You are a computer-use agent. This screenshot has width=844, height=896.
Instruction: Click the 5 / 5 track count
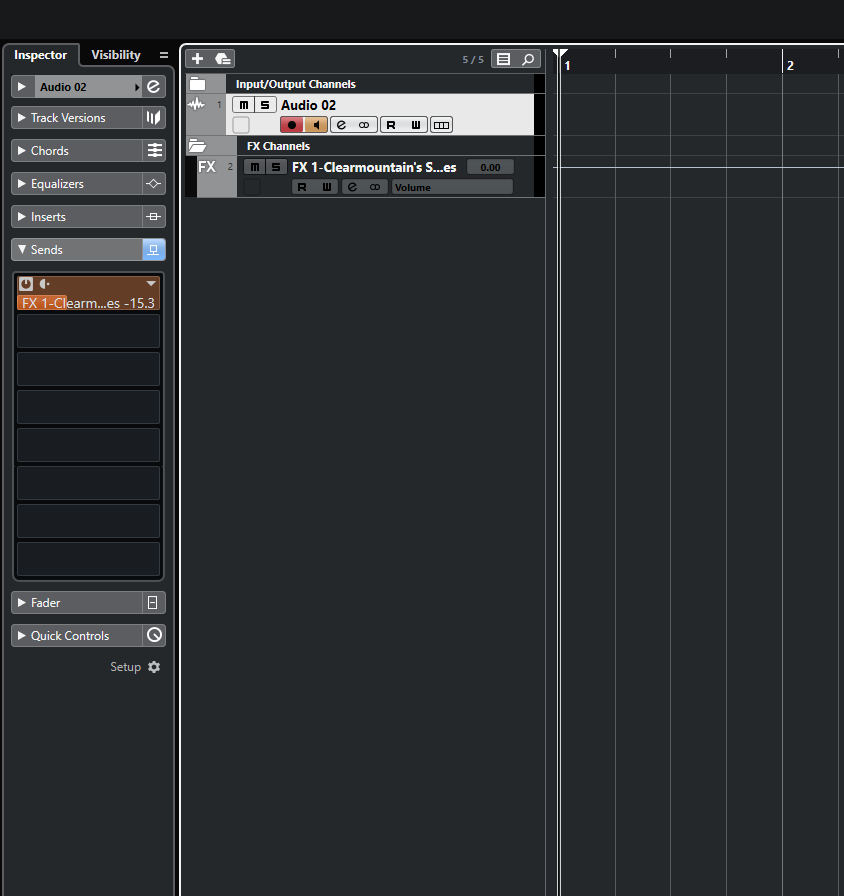point(473,59)
